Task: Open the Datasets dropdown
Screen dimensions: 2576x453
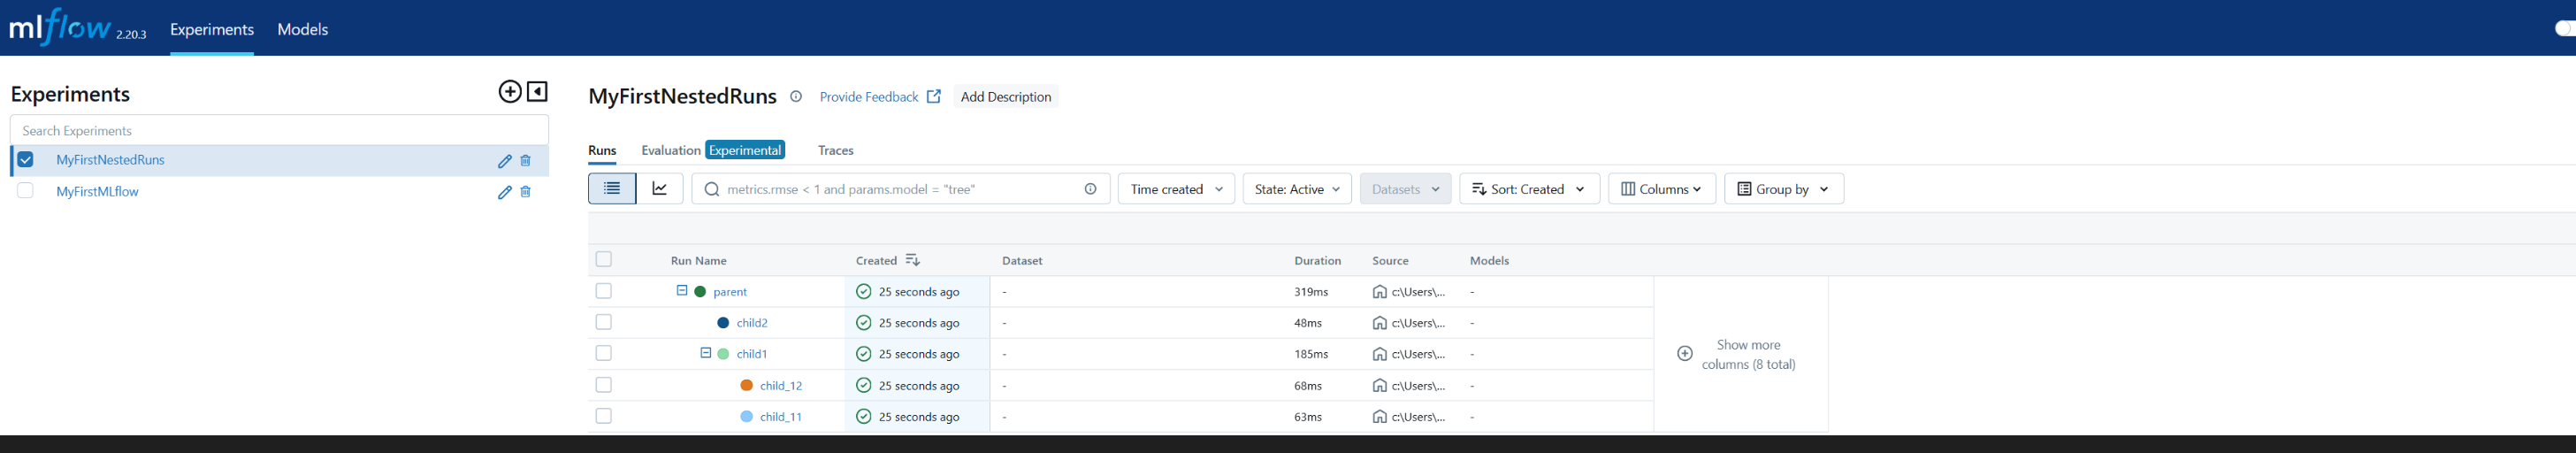Action: pos(1405,189)
